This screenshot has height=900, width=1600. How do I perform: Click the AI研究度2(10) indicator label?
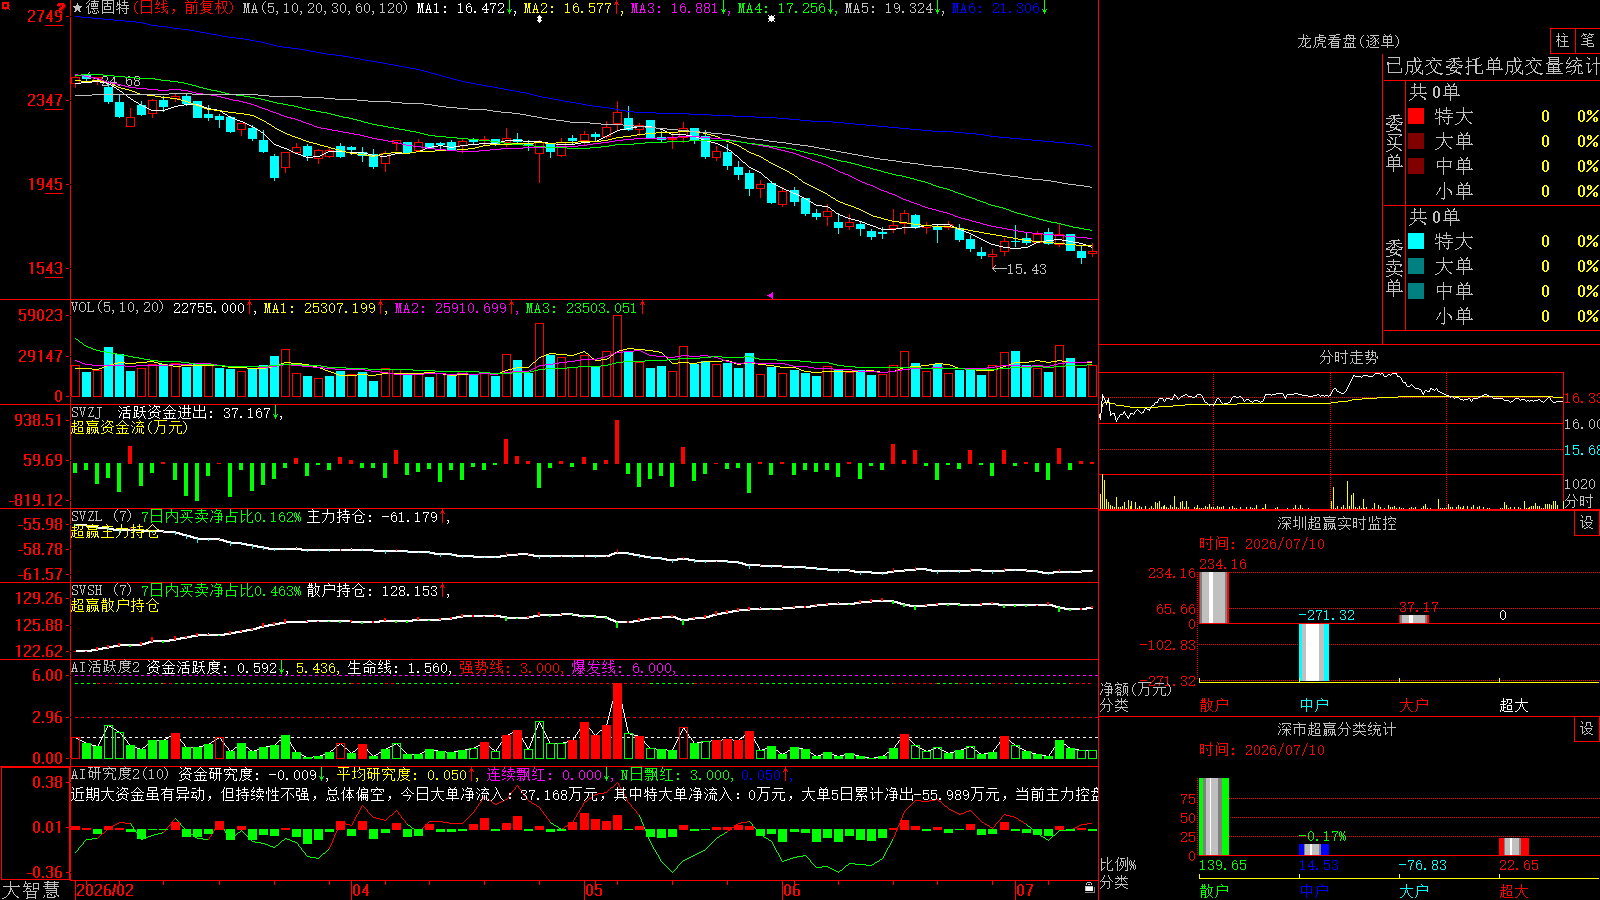[x=120, y=774]
